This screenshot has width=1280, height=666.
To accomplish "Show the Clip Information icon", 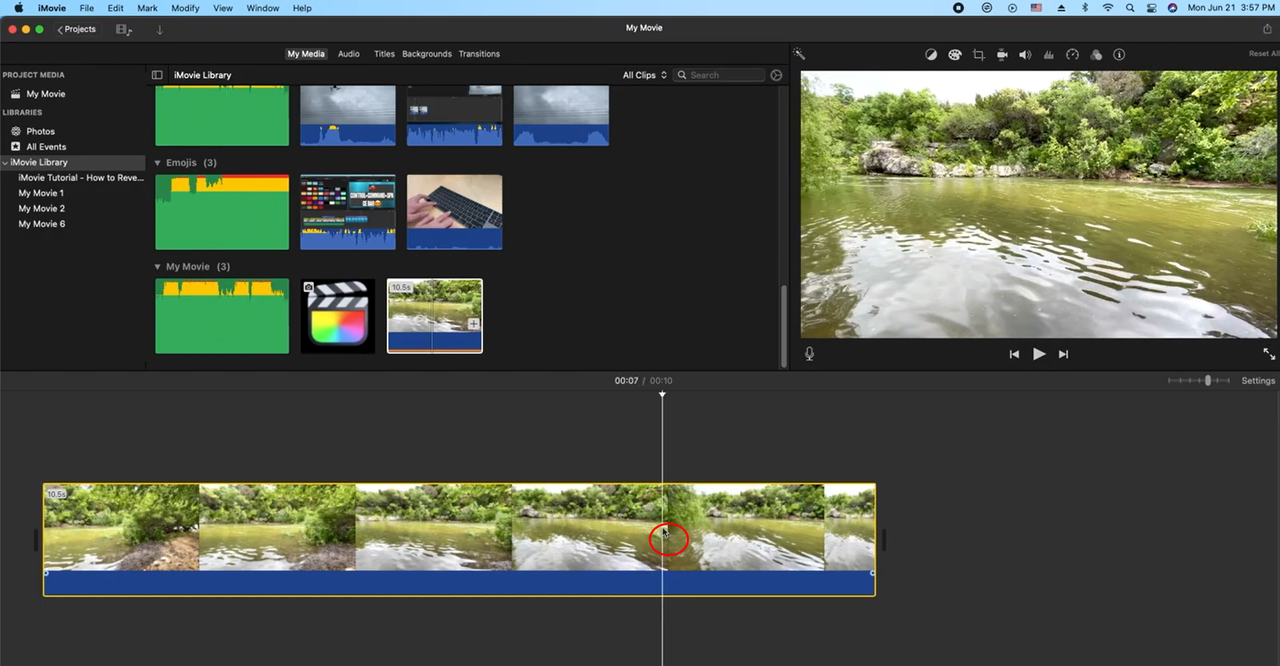I will tap(1119, 55).
